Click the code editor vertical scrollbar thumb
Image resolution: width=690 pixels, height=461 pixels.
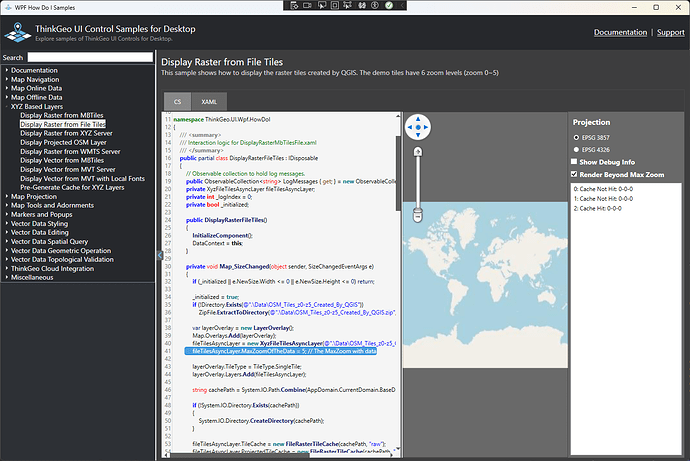click(398, 173)
